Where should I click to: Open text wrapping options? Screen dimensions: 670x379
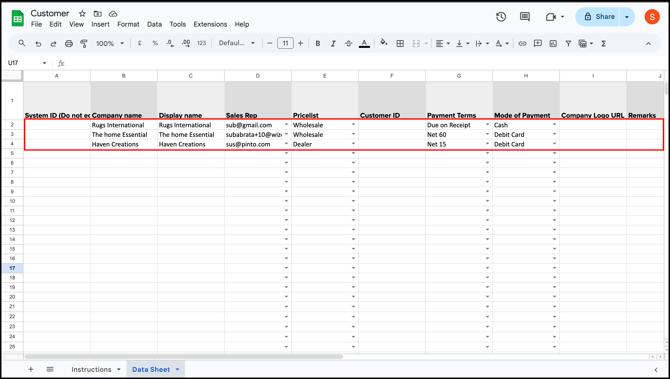click(x=482, y=44)
